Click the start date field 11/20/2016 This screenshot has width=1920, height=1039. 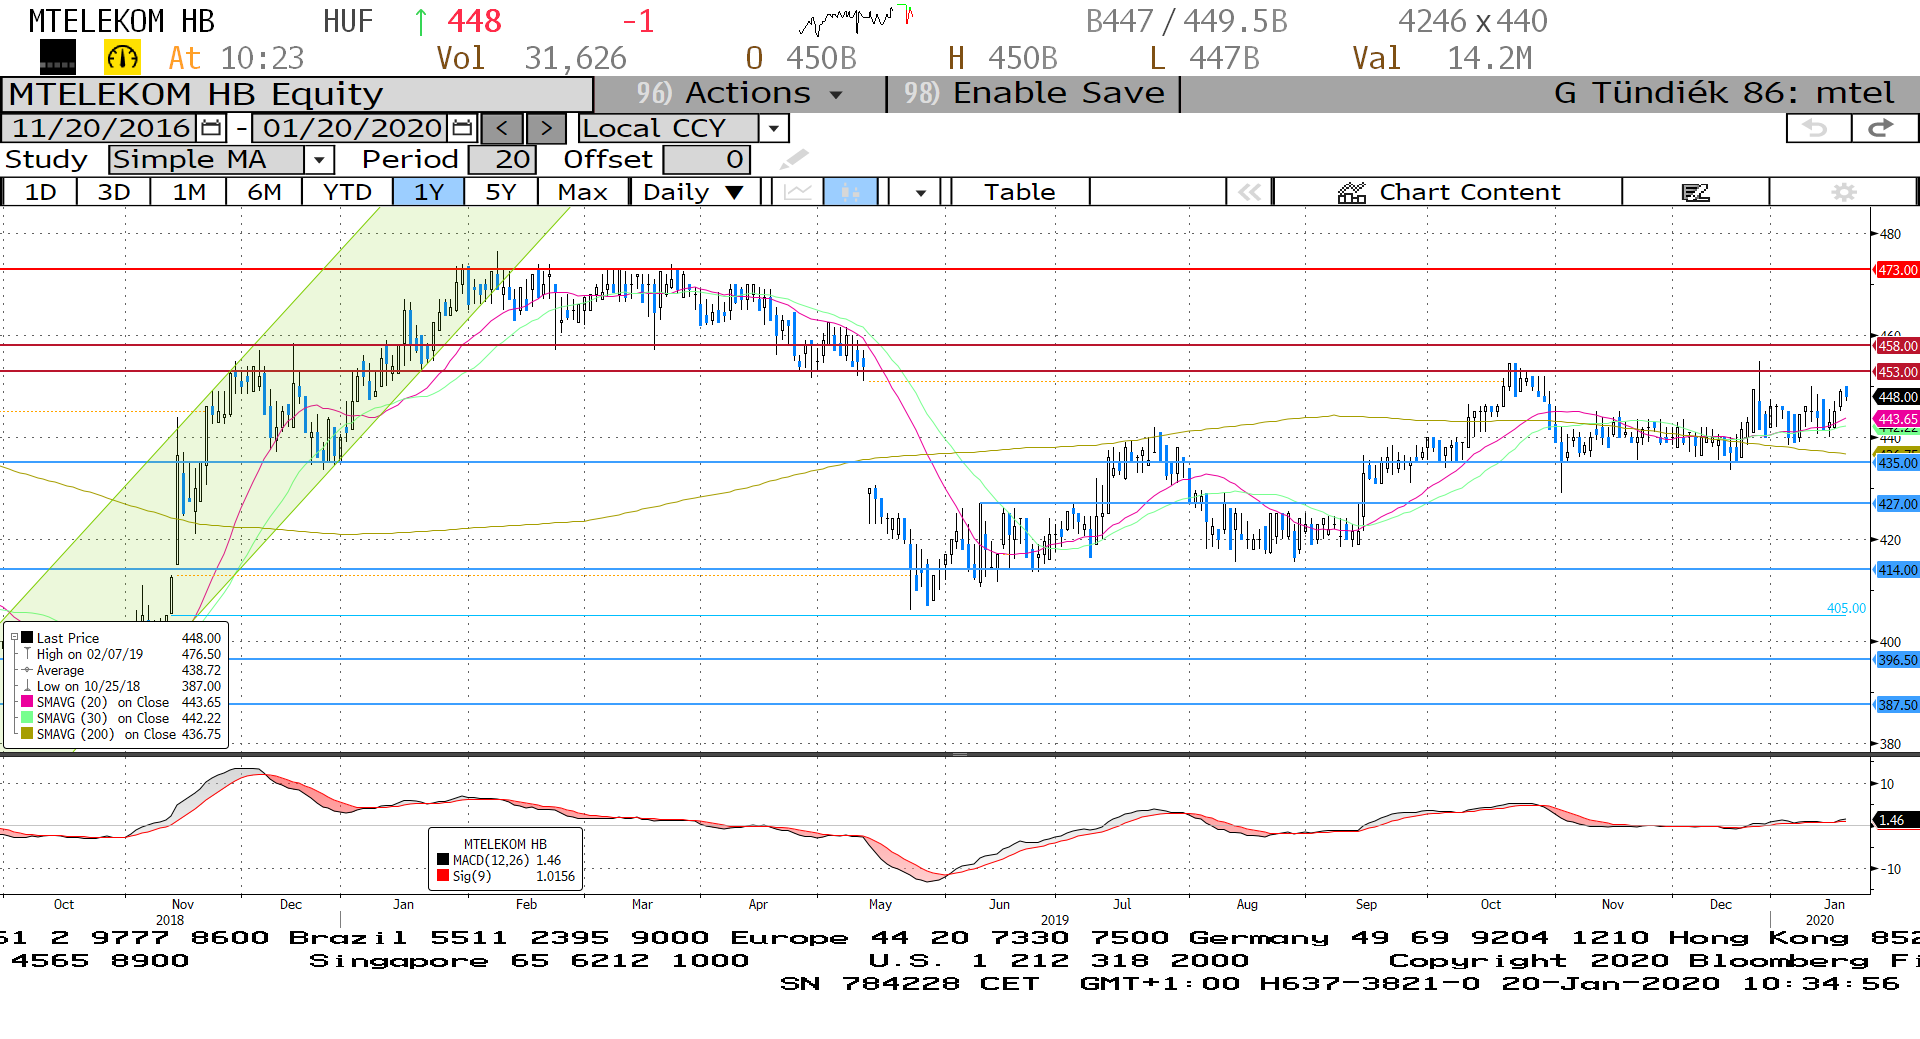tap(101, 128)
